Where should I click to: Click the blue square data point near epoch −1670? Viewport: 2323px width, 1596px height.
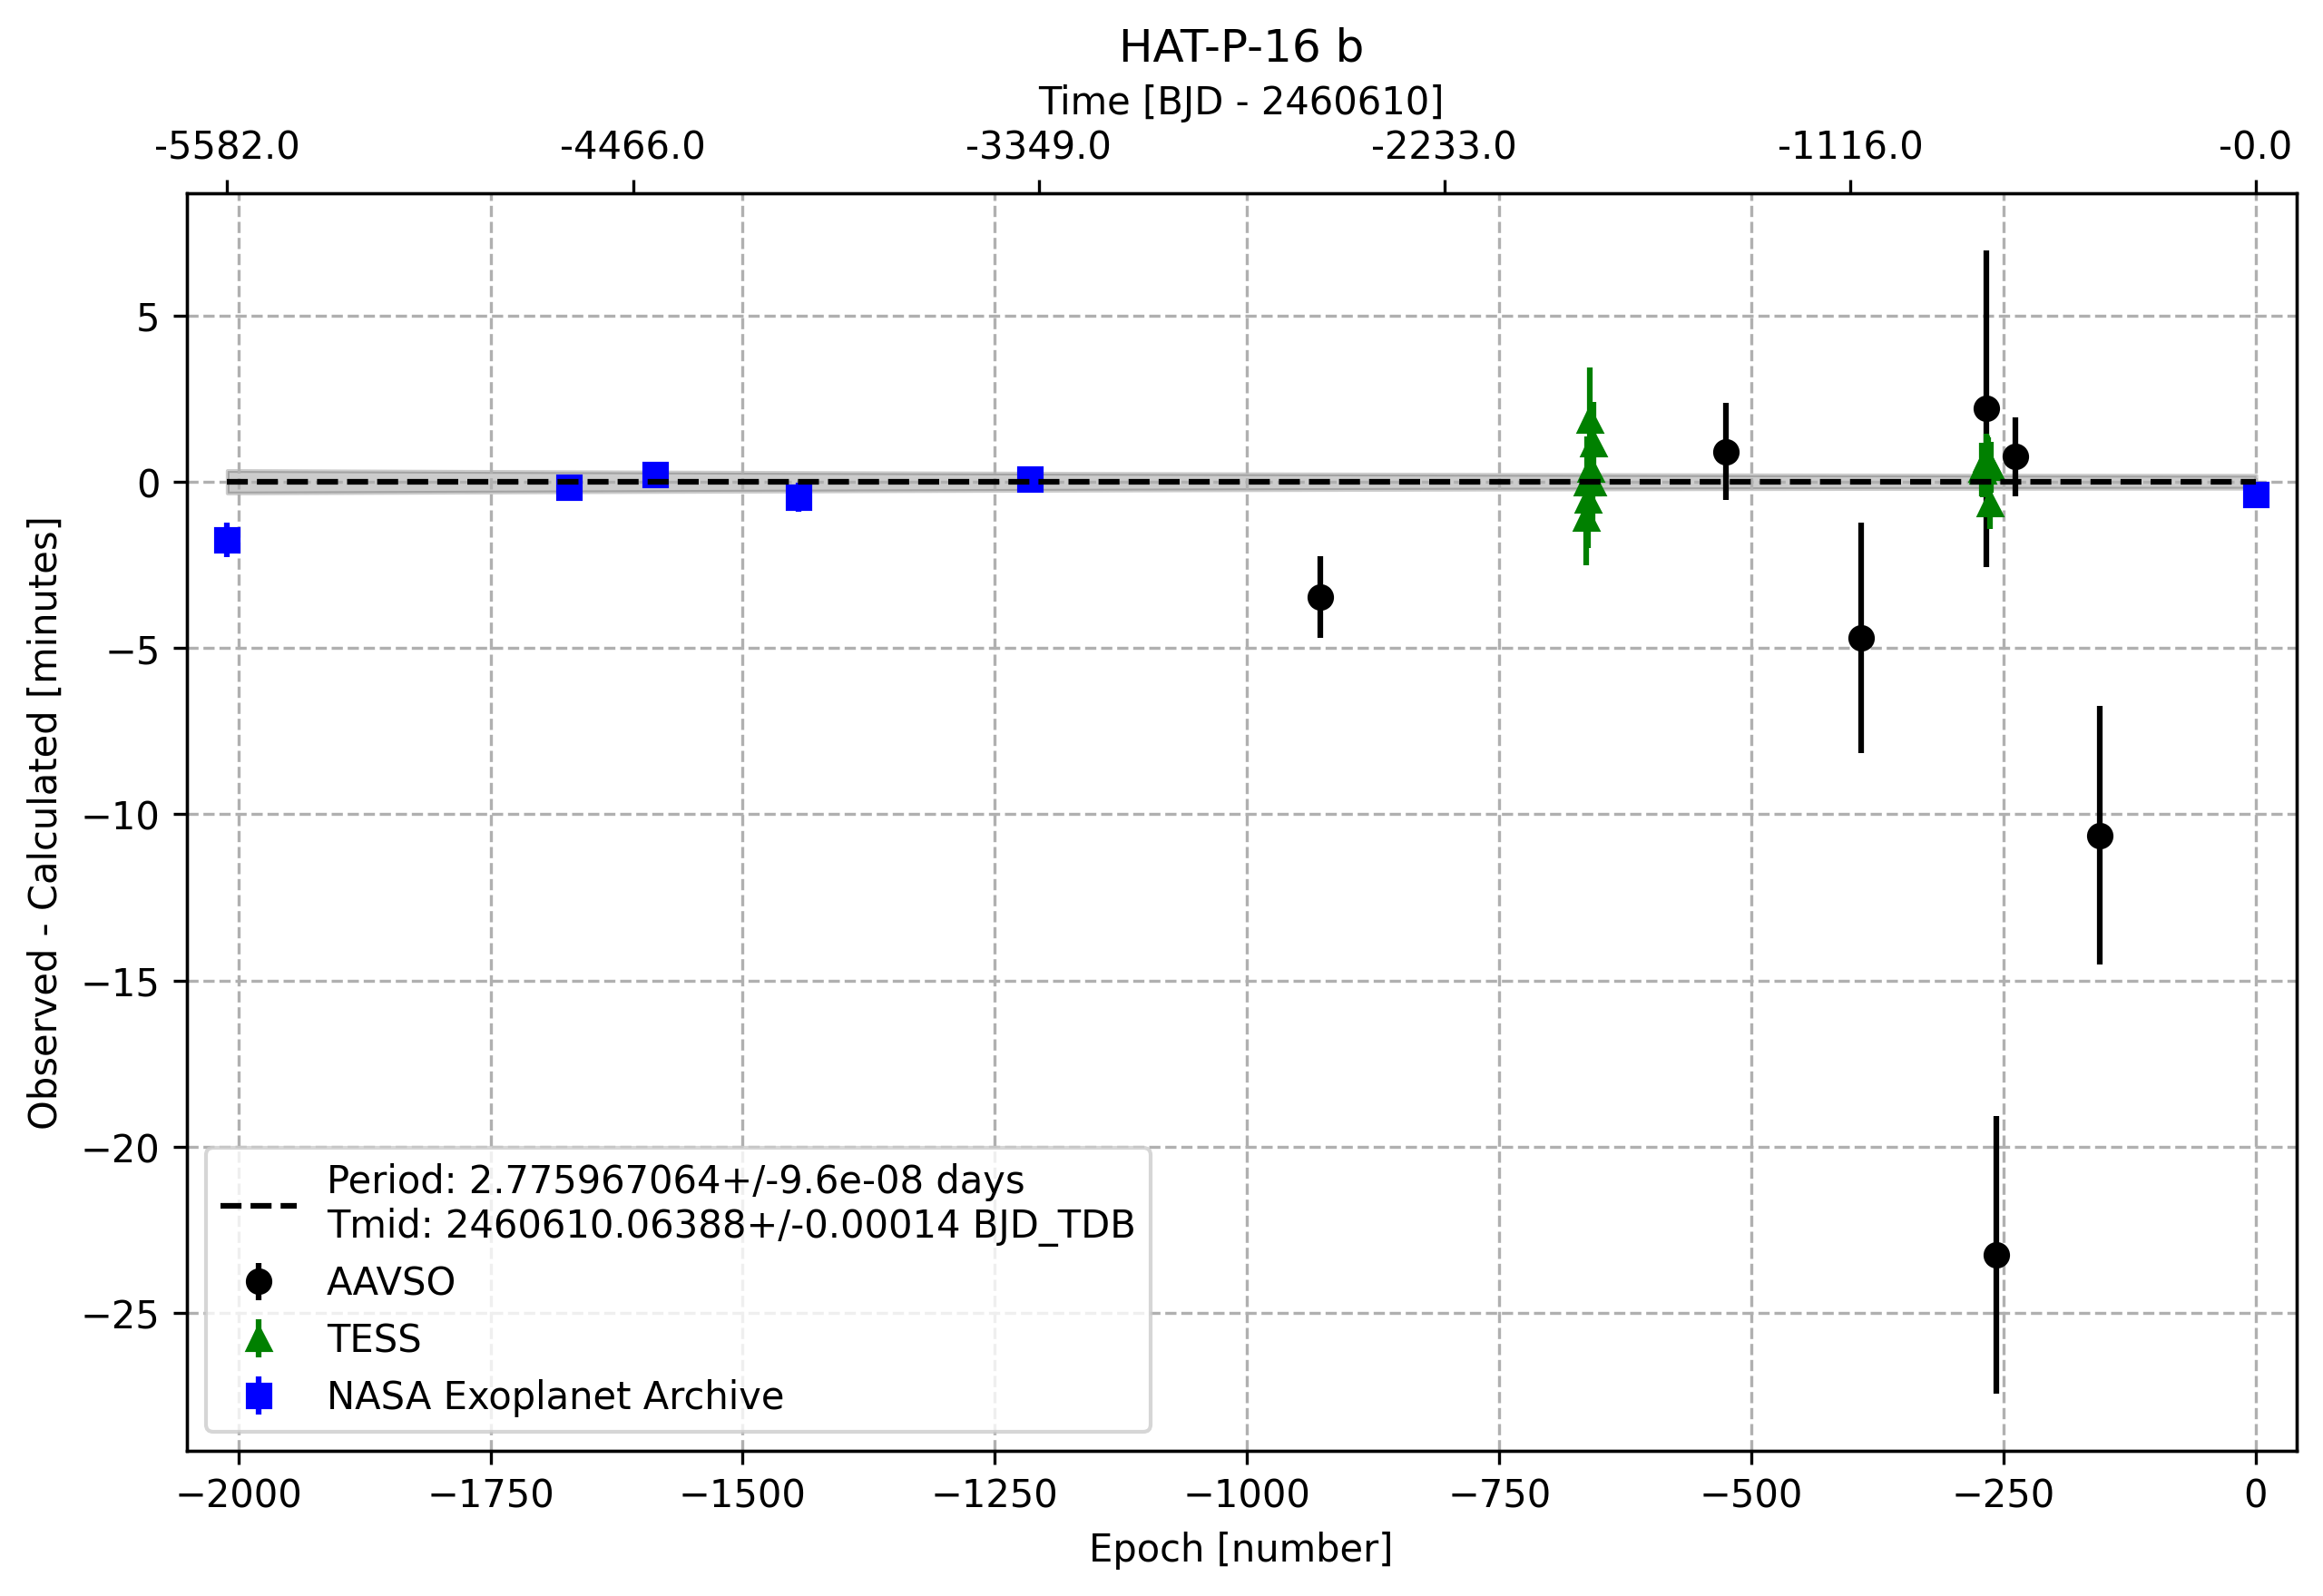569,487
